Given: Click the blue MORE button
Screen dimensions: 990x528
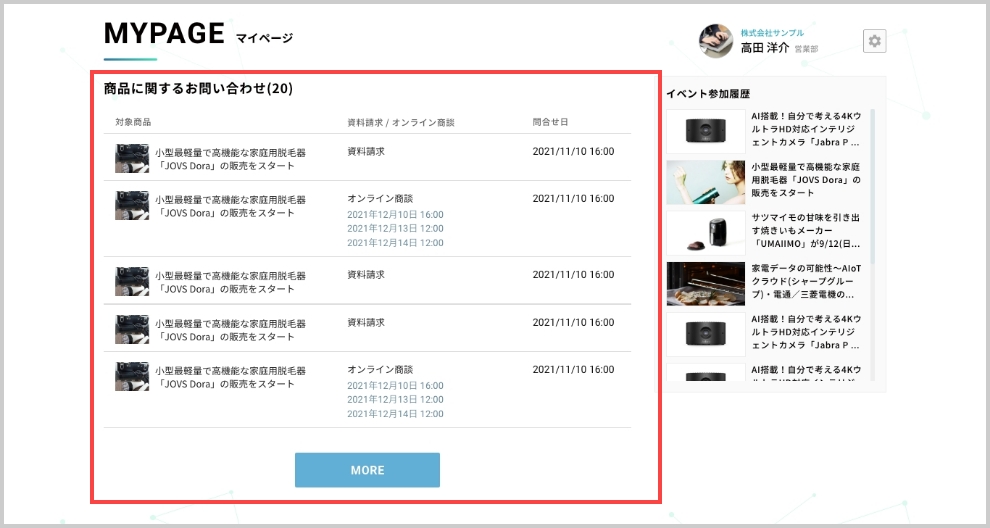Looking at the screenshot, I should tap(367, 470).
